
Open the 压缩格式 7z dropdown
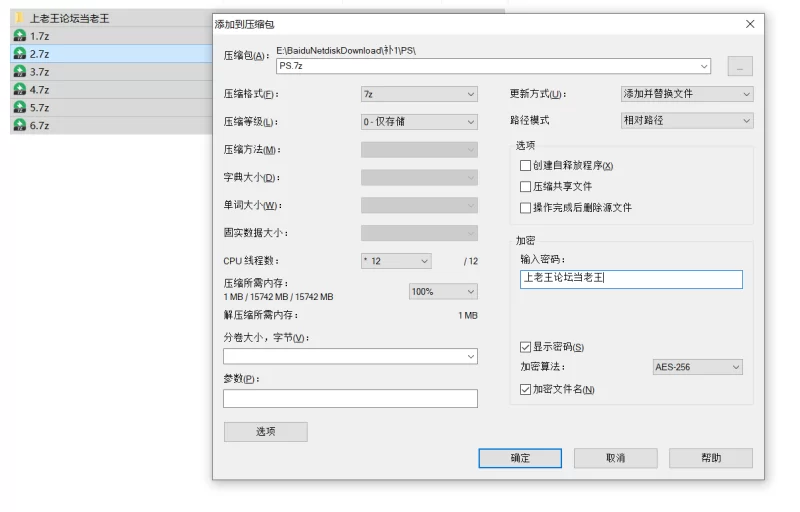419,94
